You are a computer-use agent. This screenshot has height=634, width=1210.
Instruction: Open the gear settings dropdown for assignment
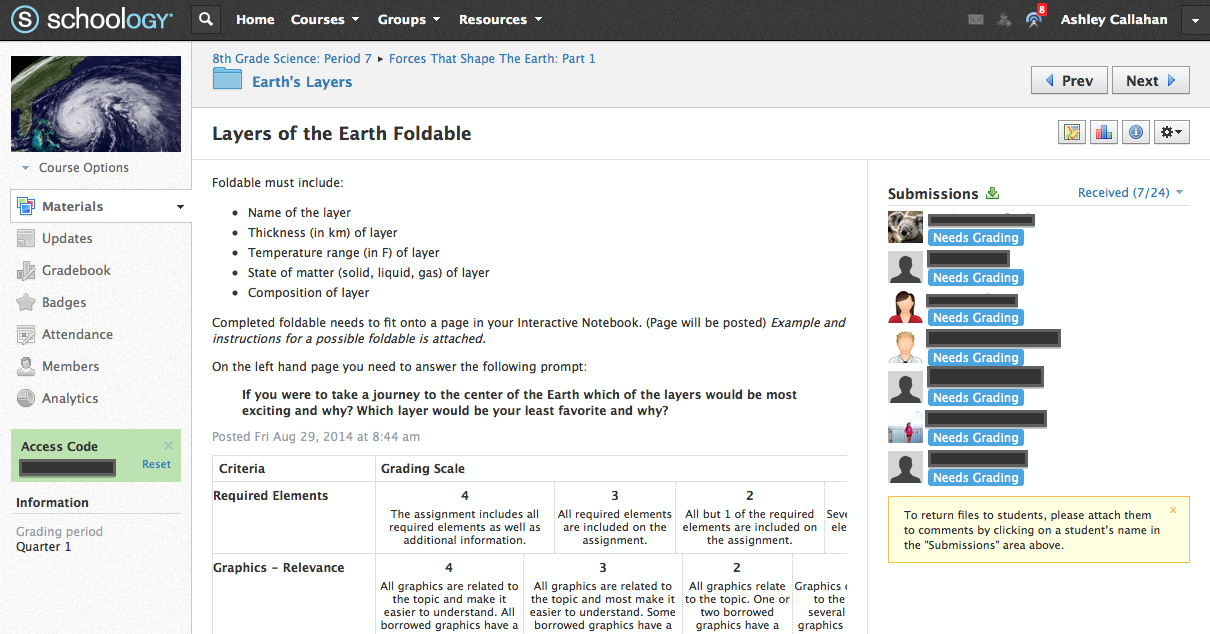click(1171, 132)
